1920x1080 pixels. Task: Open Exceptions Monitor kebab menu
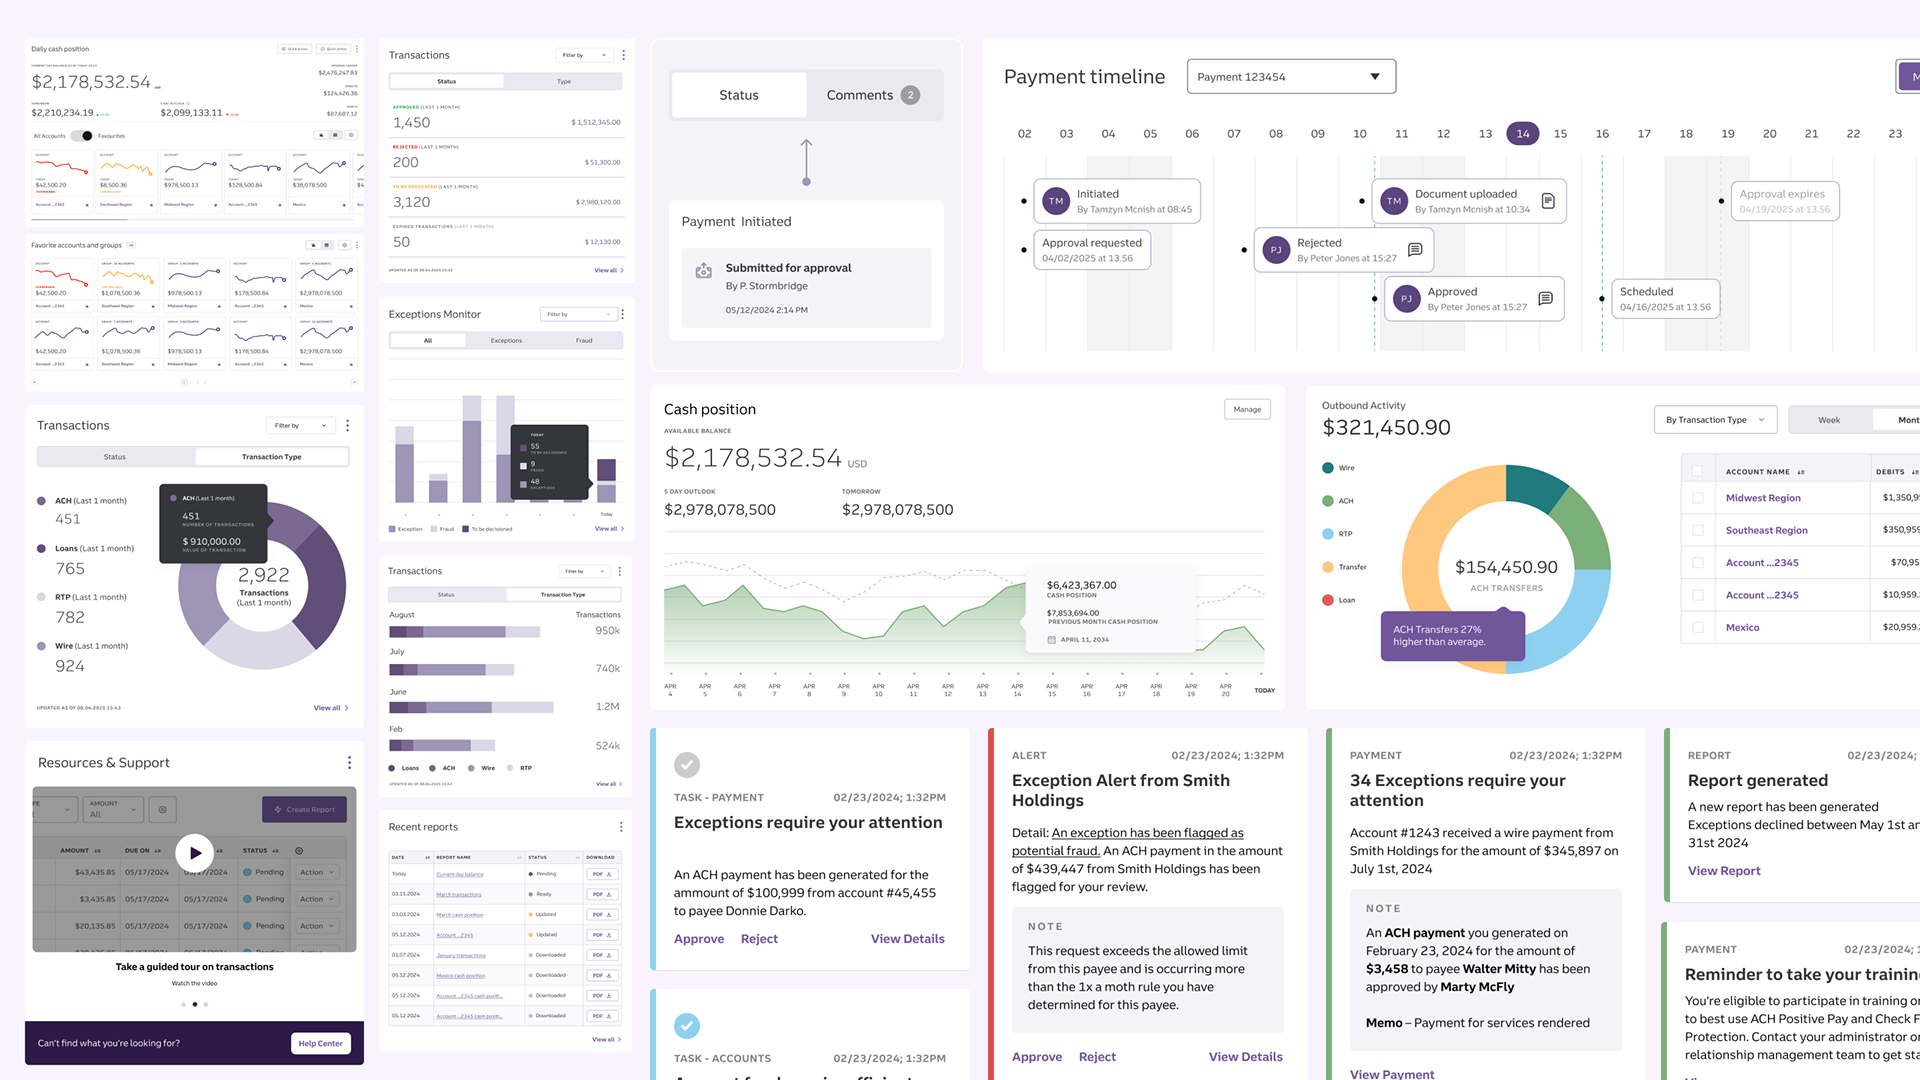point(622,314)
